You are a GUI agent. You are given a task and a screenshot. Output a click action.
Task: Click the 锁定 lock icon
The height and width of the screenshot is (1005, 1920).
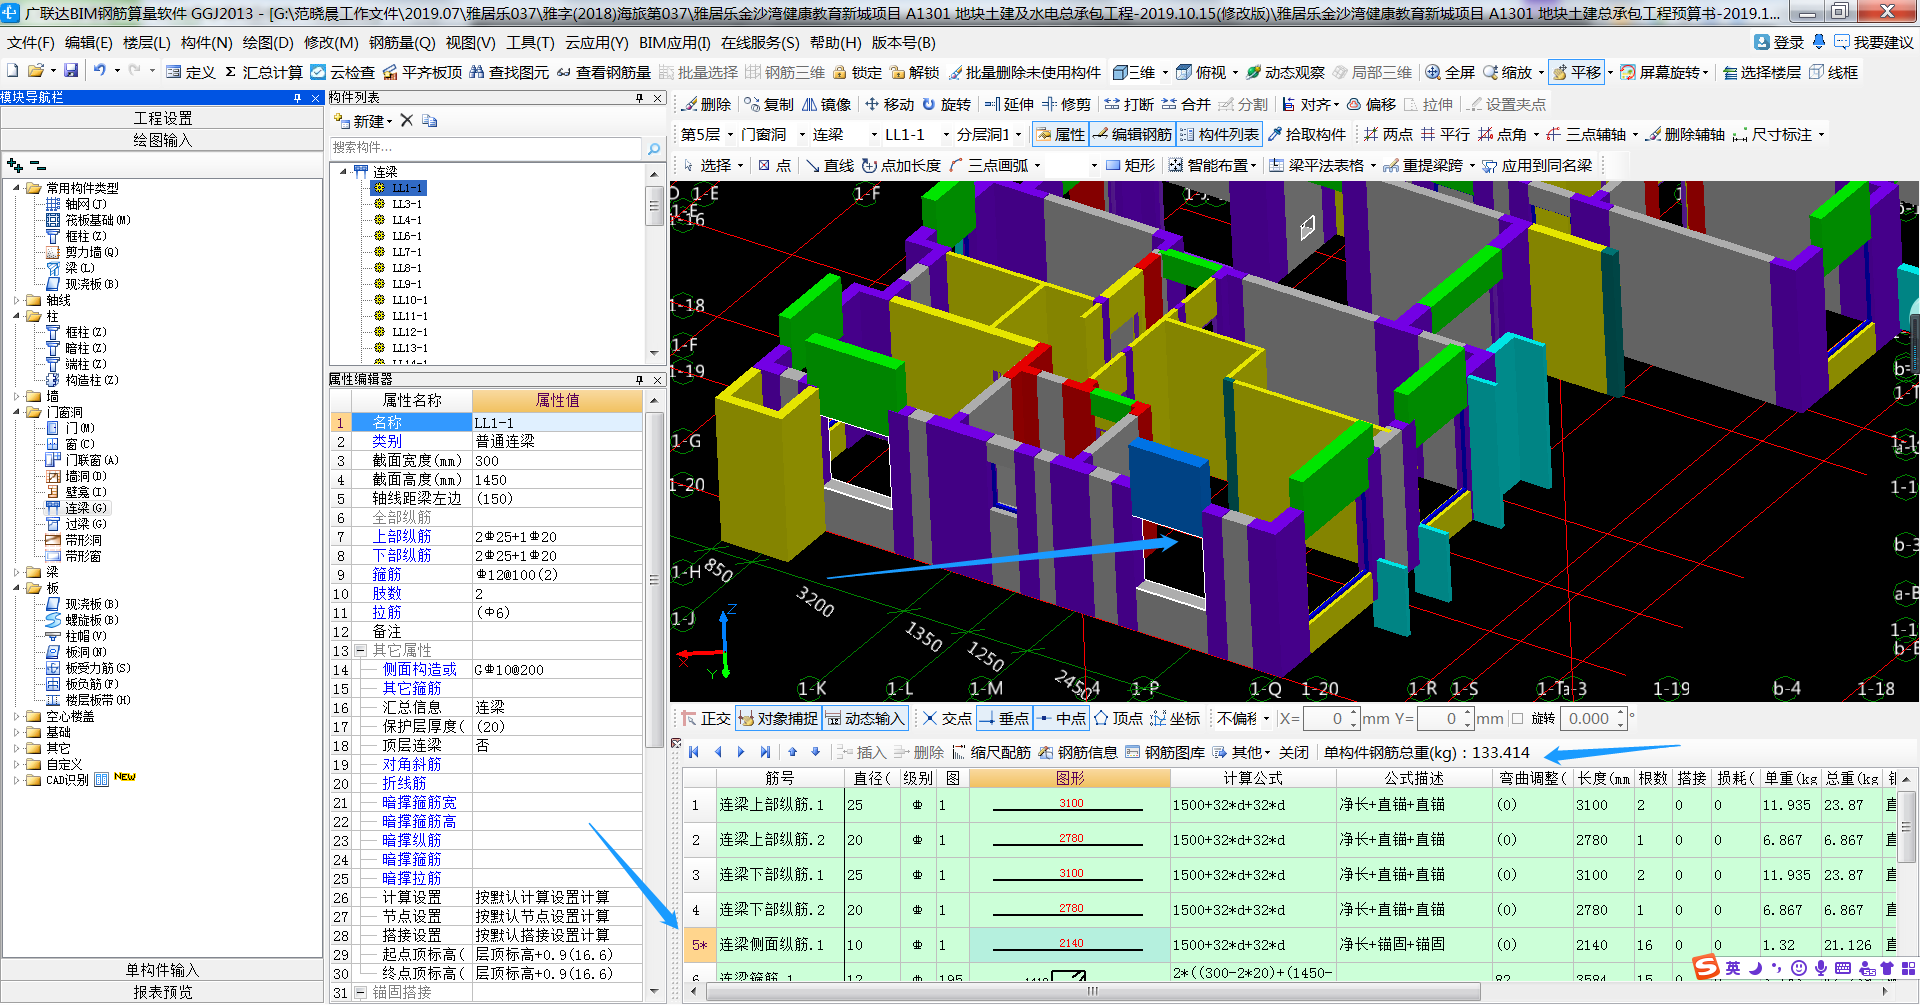pos(858,72)
